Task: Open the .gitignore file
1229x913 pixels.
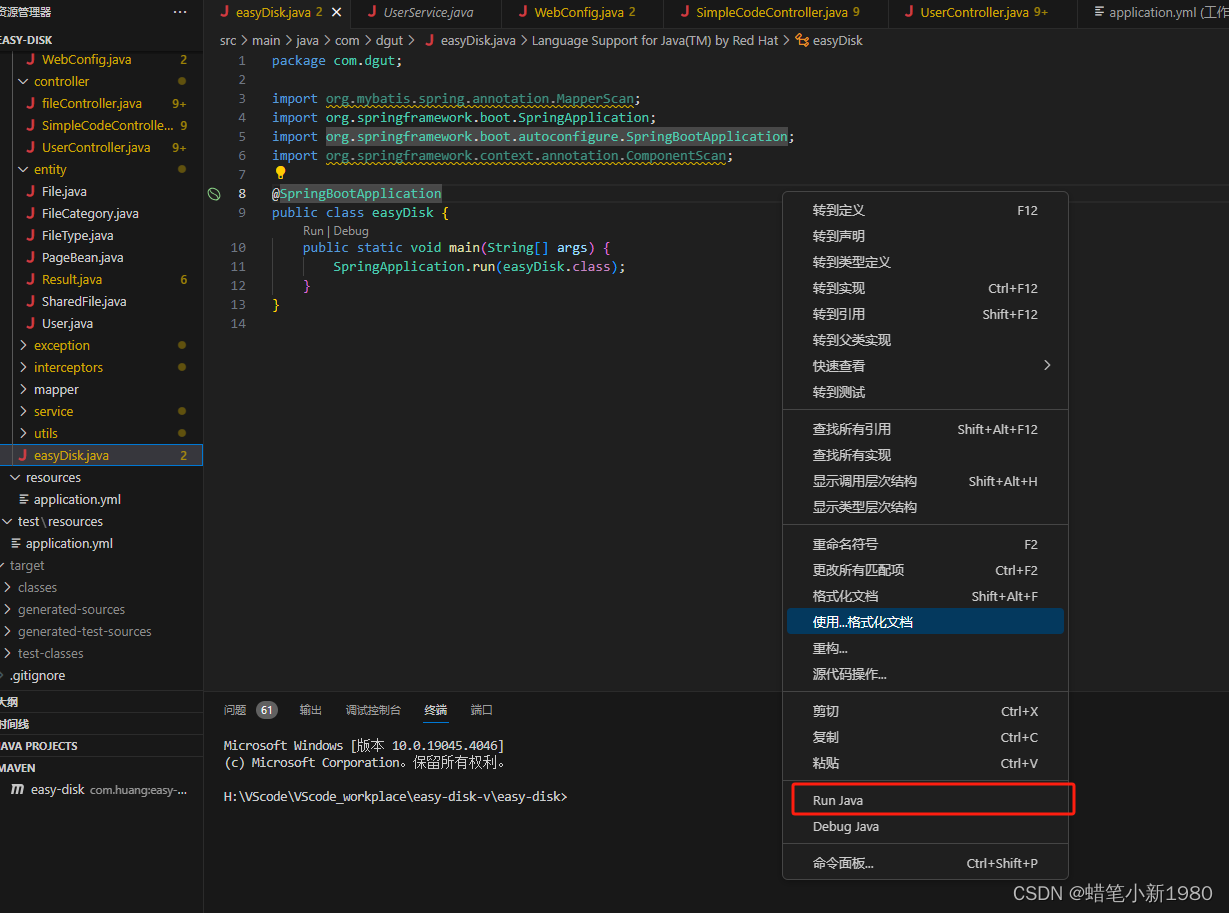Action: pyautogui.click(x=37, y=676)
